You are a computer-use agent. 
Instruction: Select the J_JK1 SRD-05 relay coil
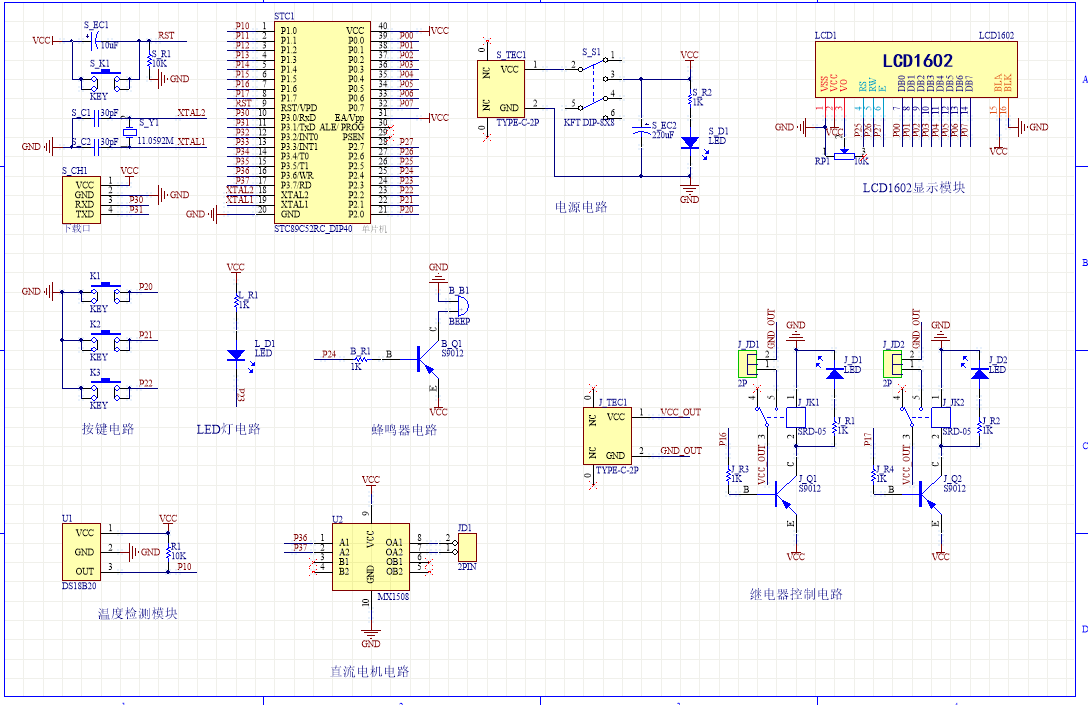(x=796, y=416)
